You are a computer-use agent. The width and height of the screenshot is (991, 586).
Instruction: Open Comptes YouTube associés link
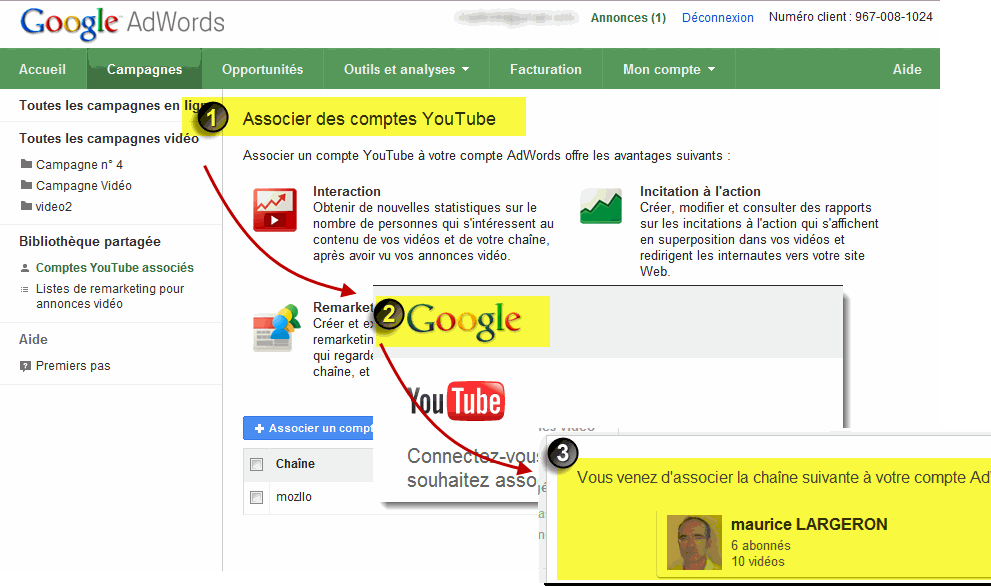[114, 268]
